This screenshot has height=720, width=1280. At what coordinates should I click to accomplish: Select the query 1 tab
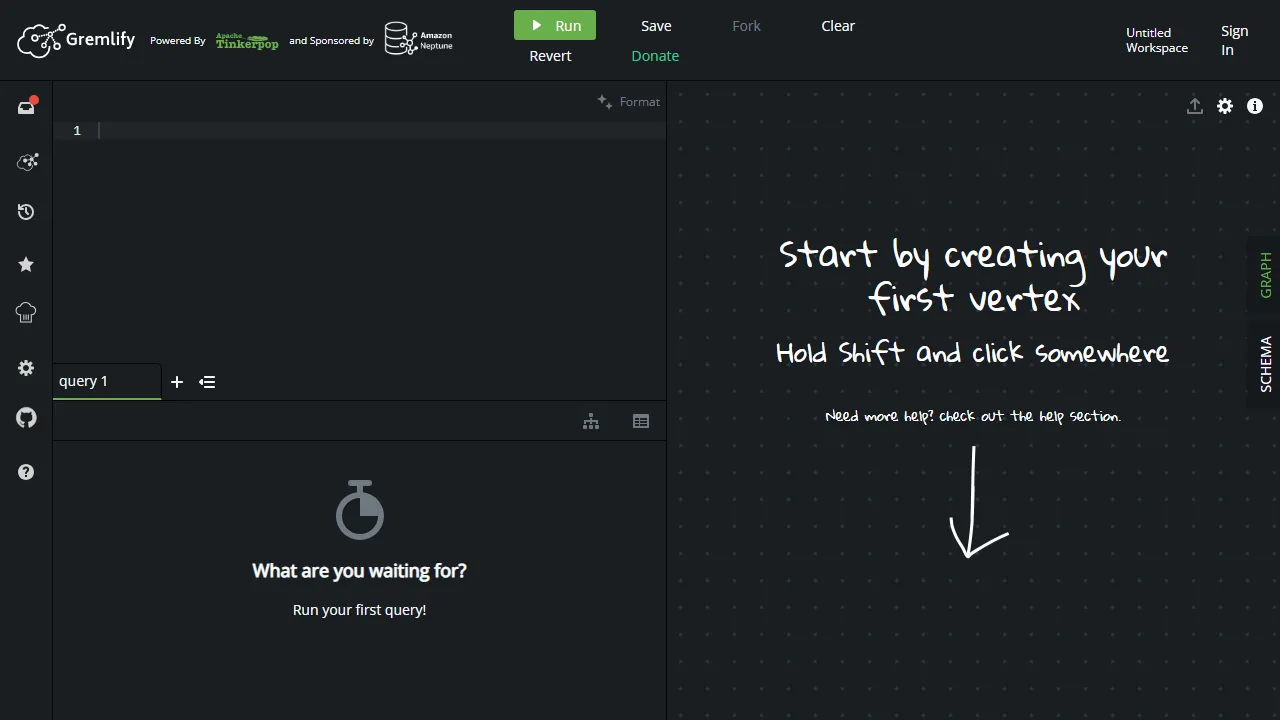107,381
